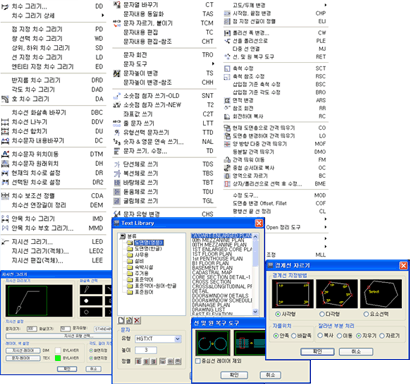Image resolution: width=410 pixels, height=384 pixels.
Task: Open the HGTXT font type dropdown
Action: pos(178,339)
